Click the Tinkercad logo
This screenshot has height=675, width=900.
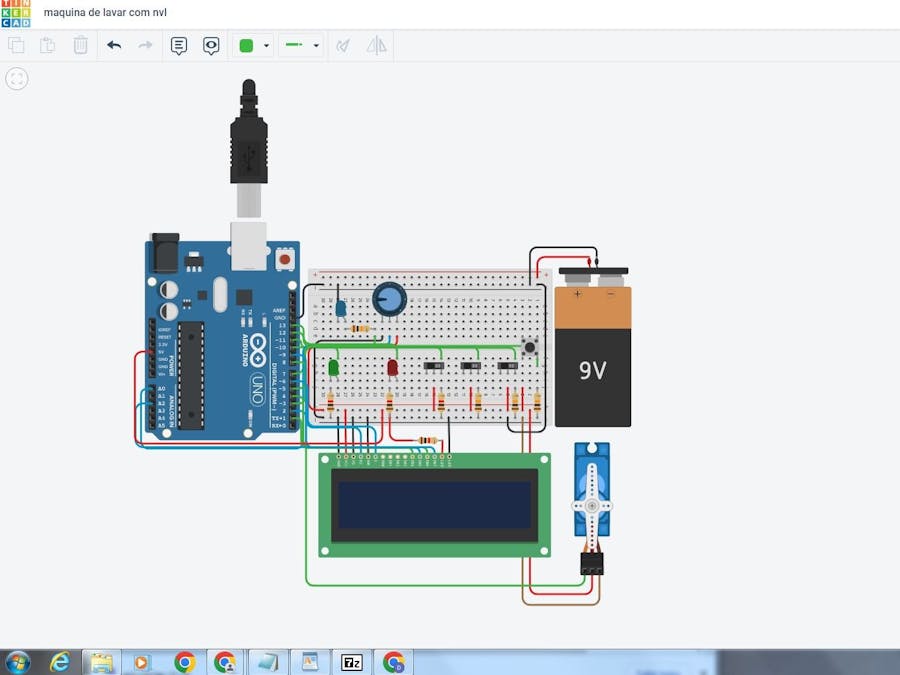tap(16, 13)
